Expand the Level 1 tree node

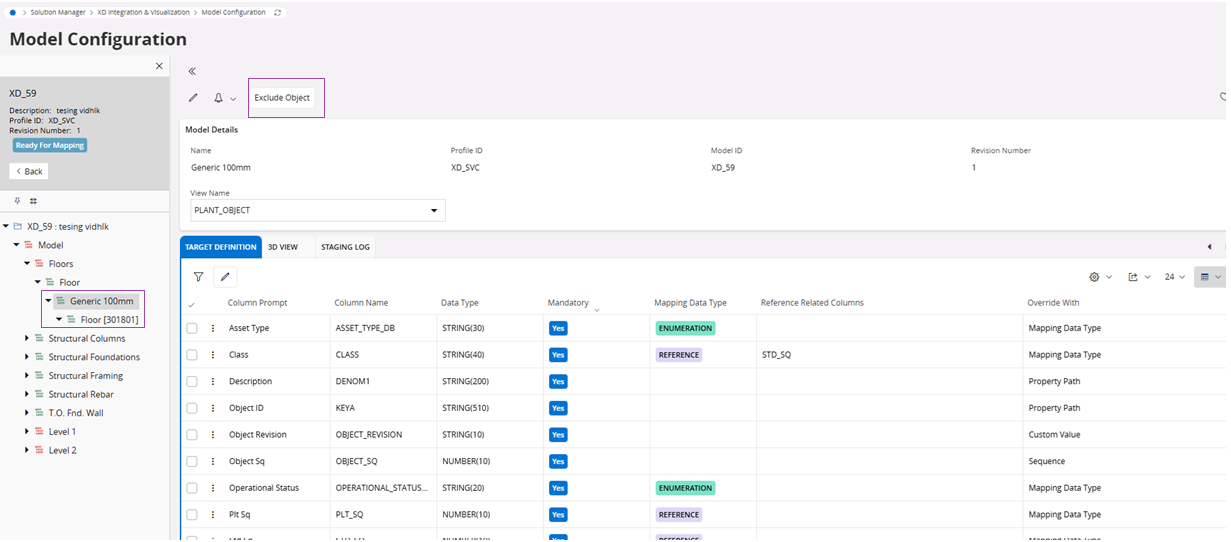[27, 431]
